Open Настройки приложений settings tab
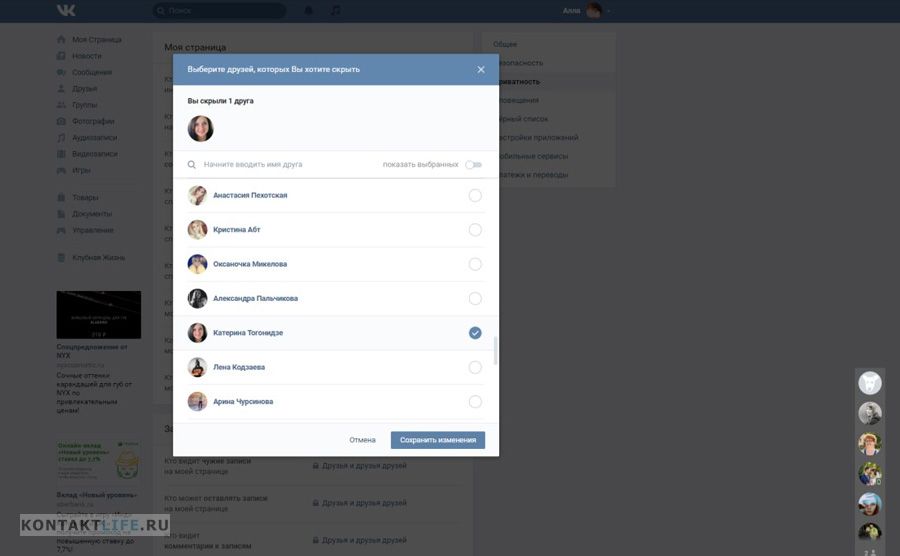Viewport: 900px width, 556px height. pos(538,138)
